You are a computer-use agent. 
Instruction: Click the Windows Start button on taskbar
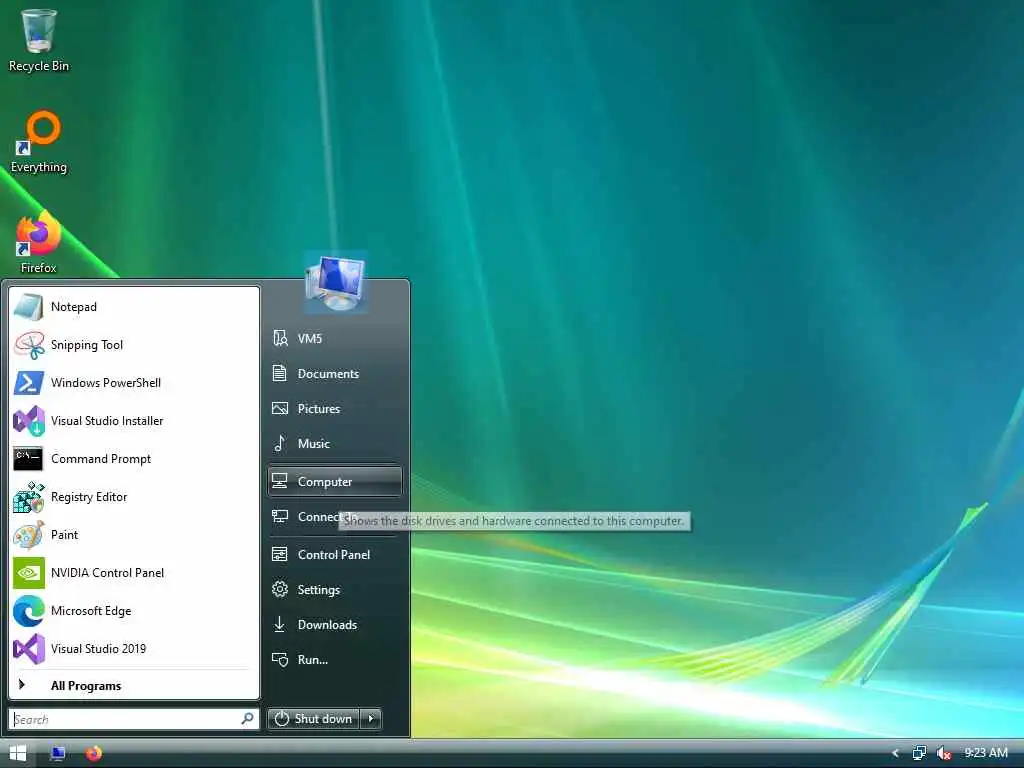point(18,753)
